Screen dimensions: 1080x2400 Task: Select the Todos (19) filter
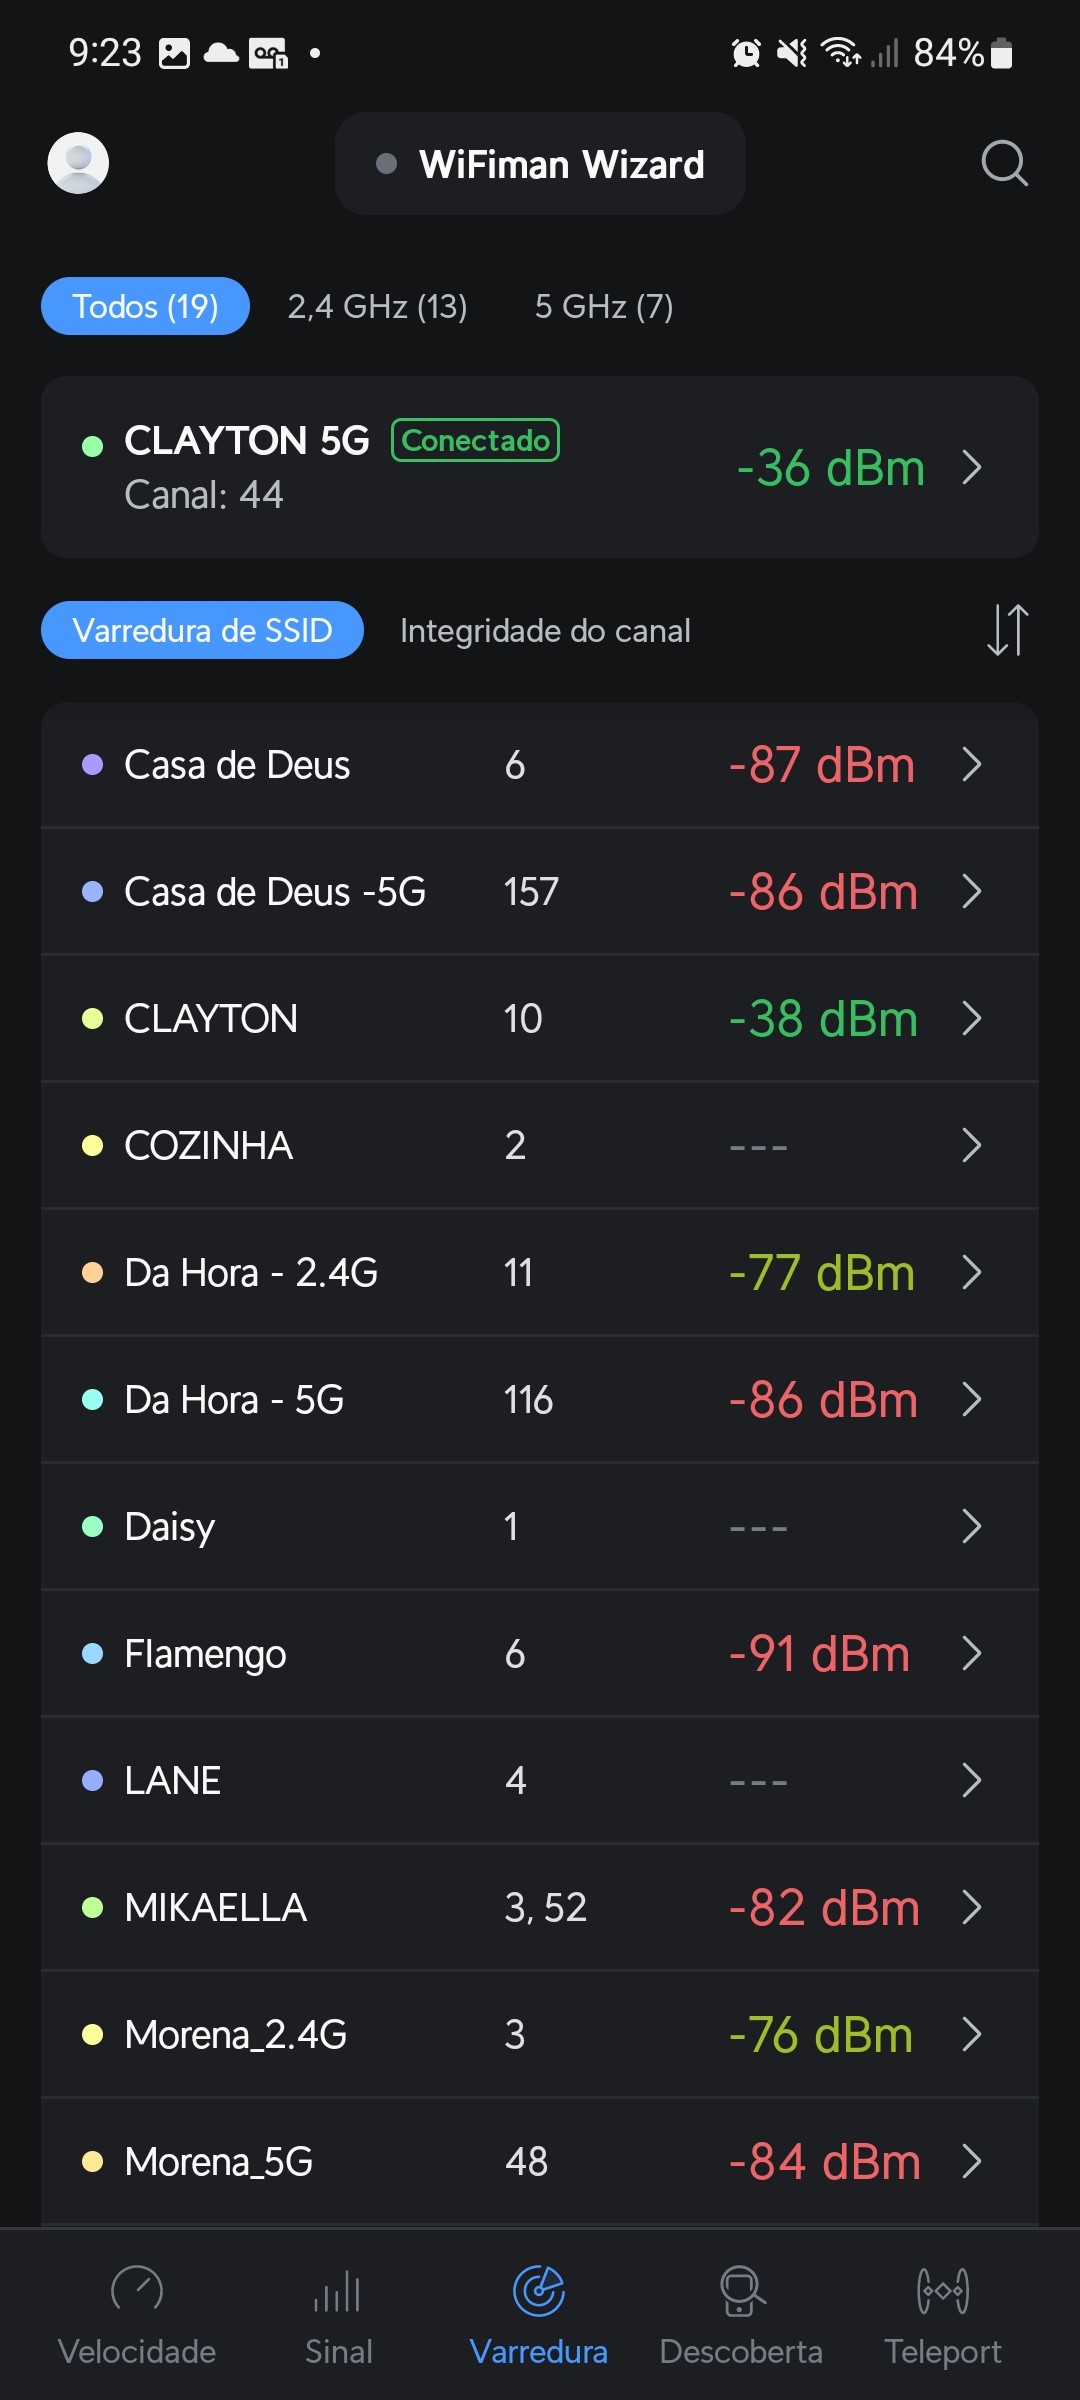tap(145, 306)
